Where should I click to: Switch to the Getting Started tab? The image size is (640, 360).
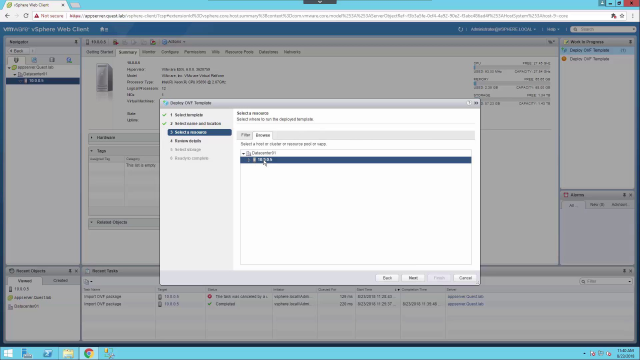point(99,52)
